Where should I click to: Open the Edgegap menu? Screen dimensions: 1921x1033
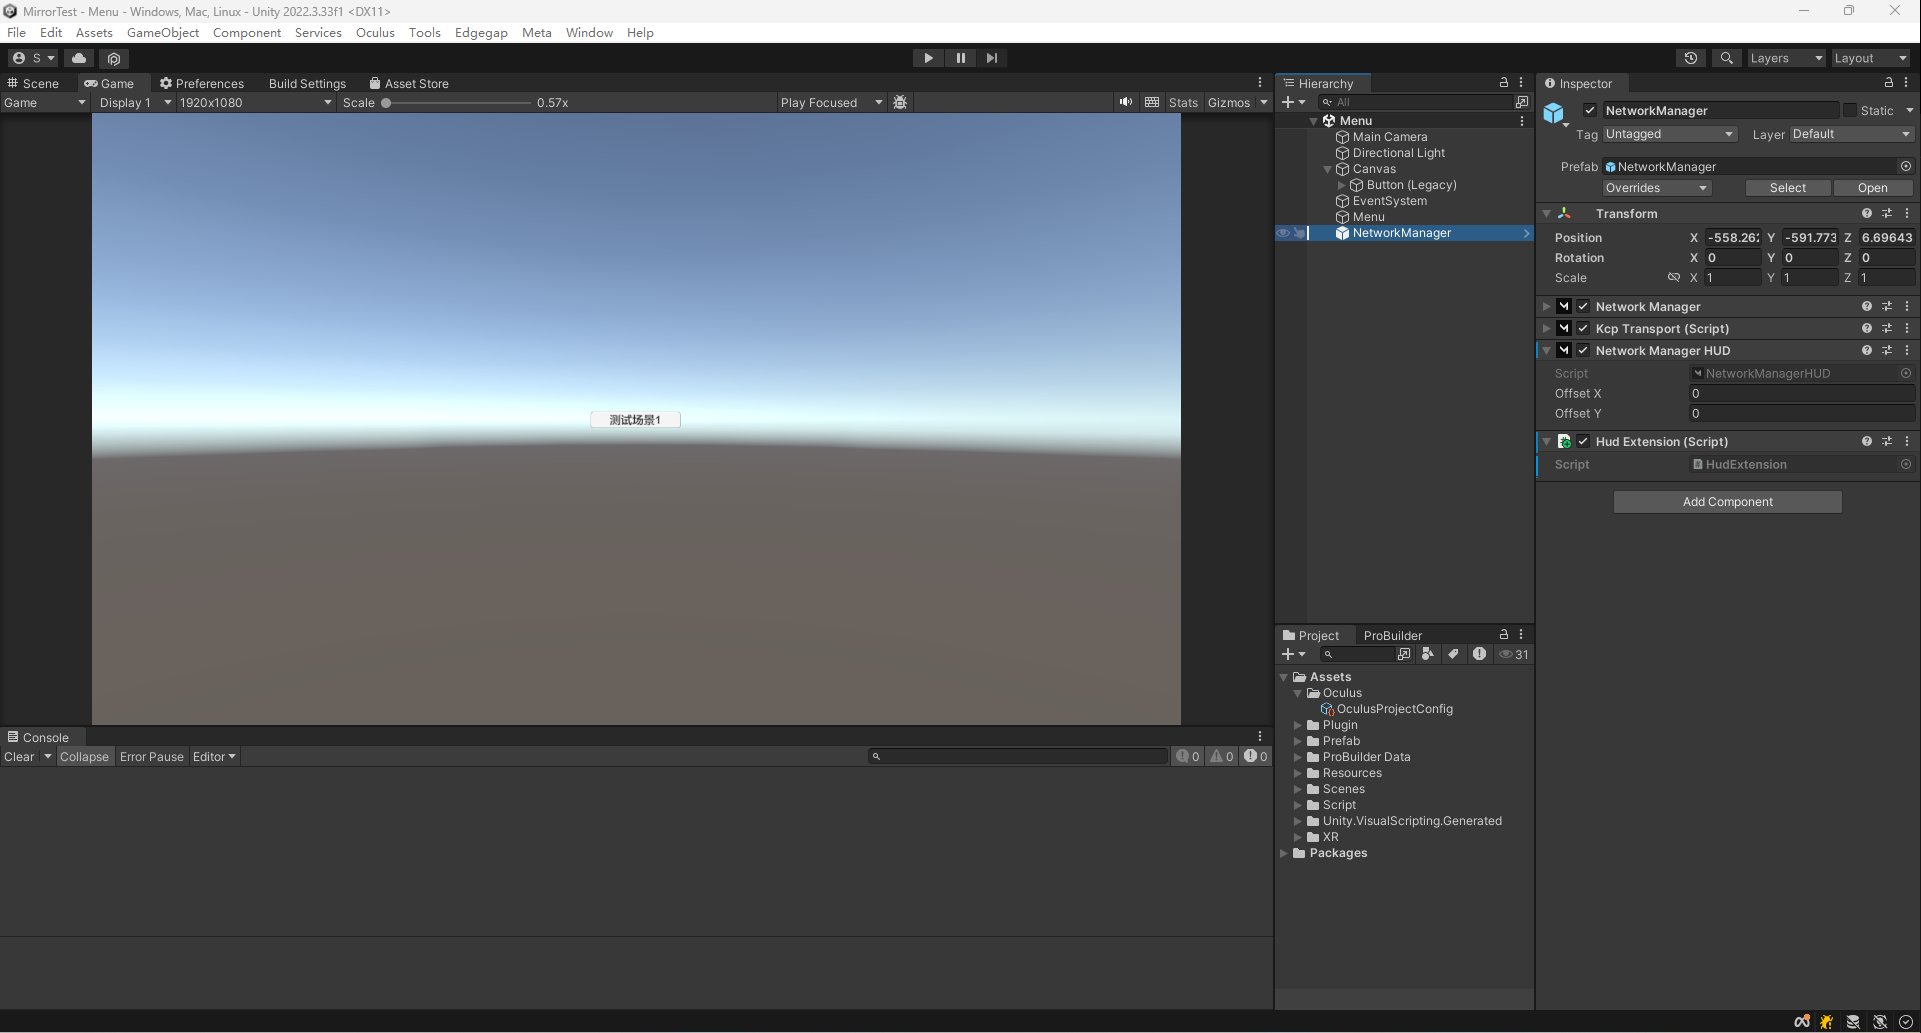(x=481, y=32)
